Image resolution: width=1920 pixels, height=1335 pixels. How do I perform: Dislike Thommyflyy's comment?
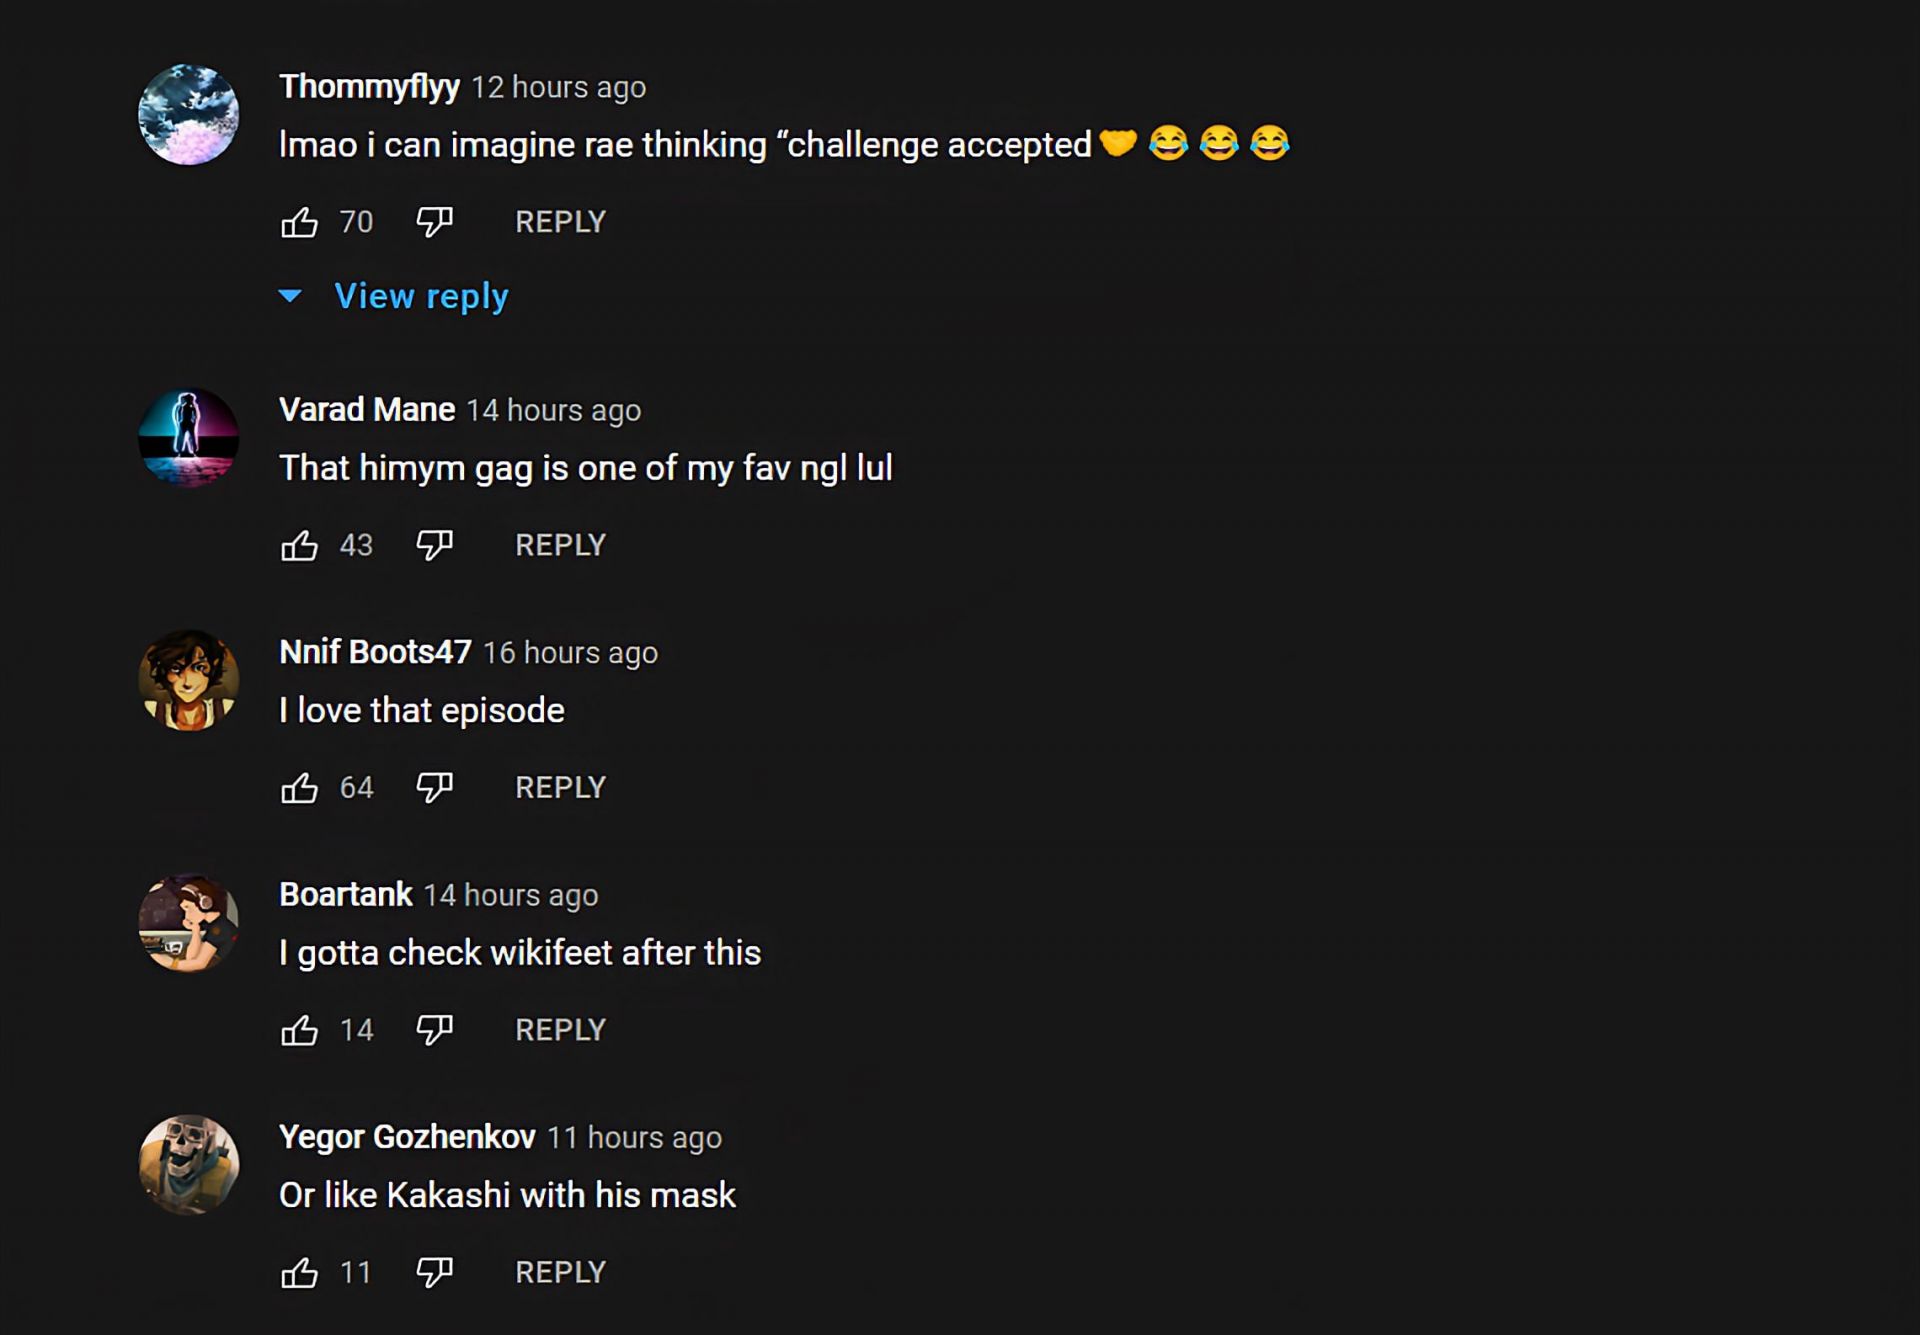coord(434,222)
